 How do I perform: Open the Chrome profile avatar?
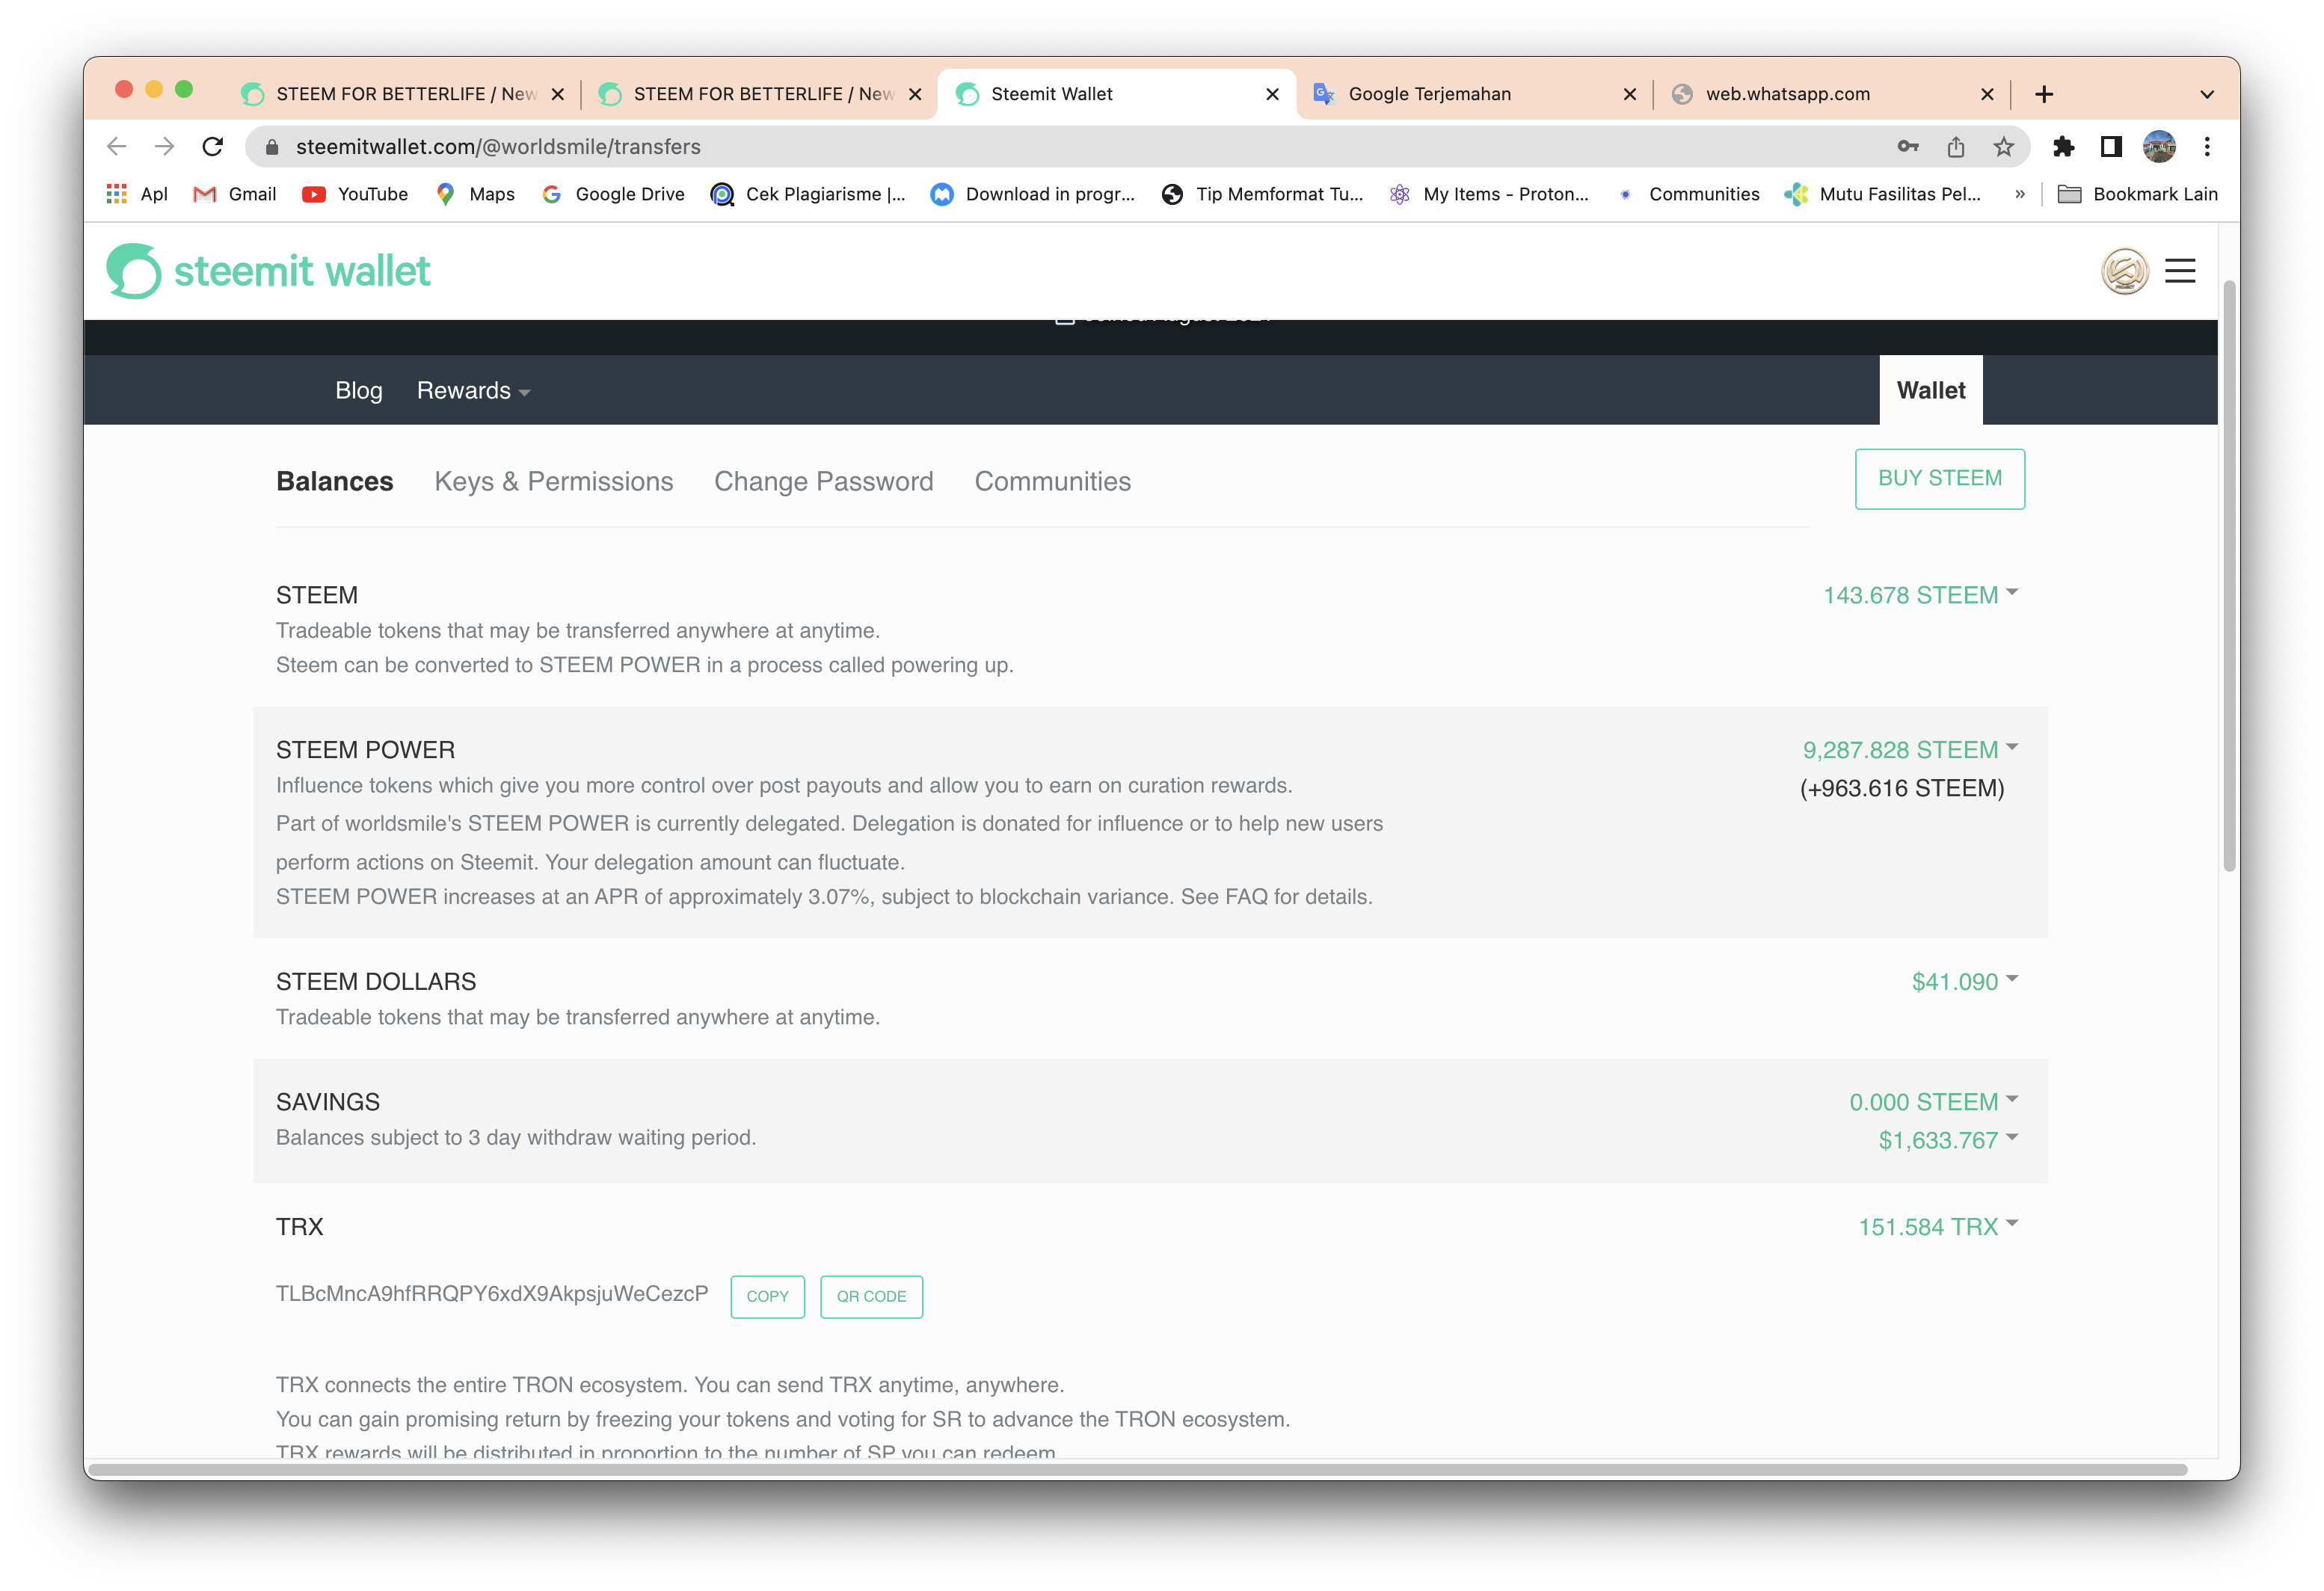[2159, 147]
